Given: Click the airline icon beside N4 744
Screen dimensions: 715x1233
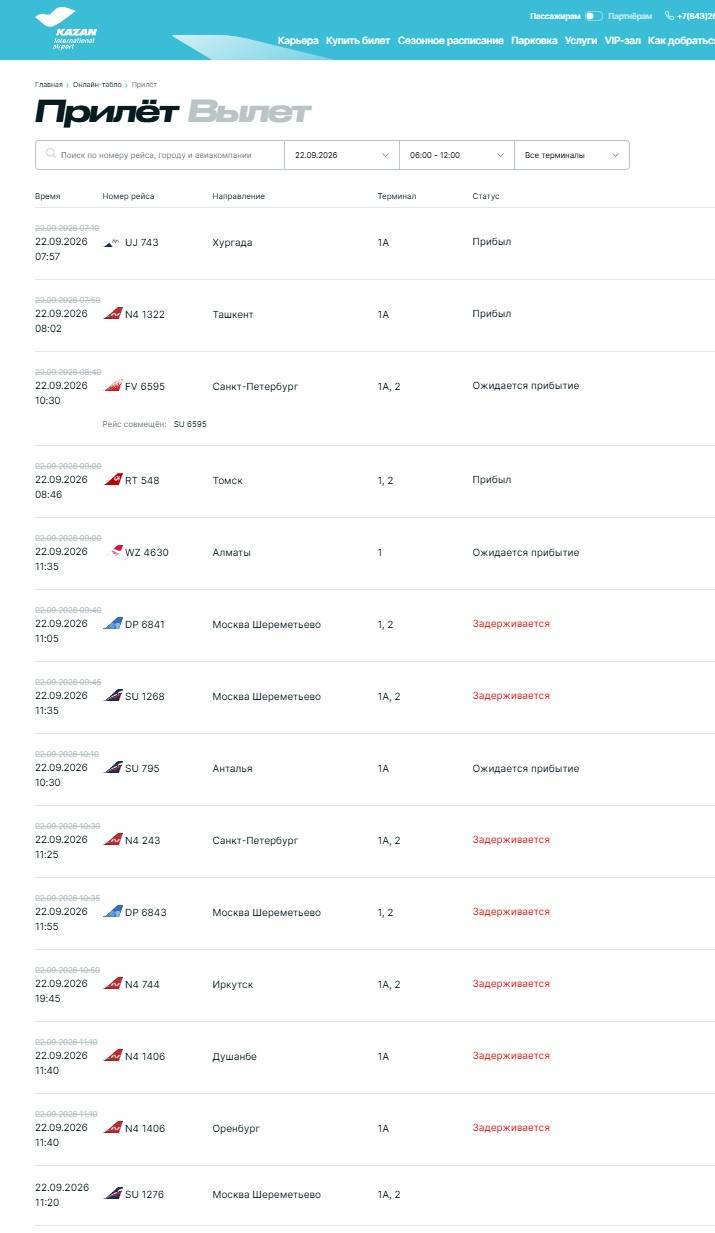Looking at the screenshot, I should [x=112, y=984].
